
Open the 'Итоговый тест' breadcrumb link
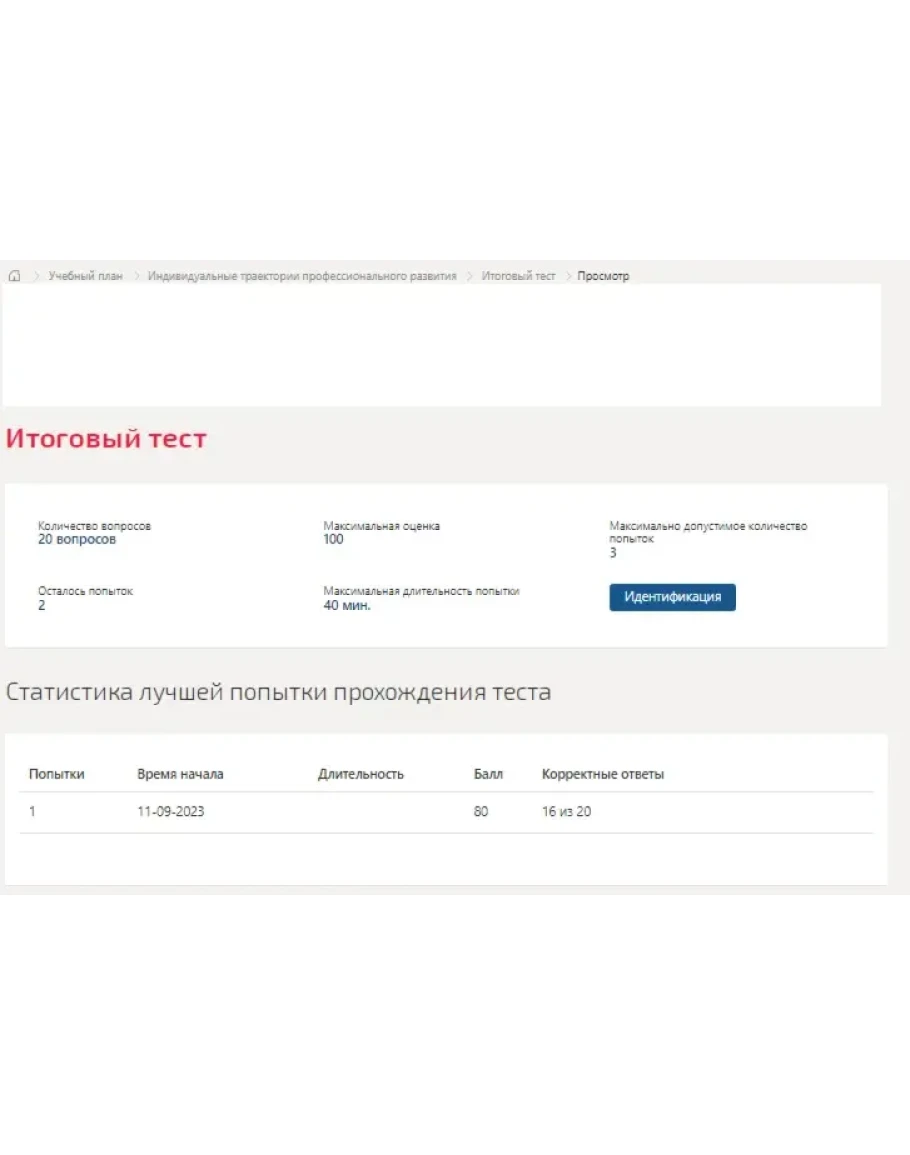(518, 276)
